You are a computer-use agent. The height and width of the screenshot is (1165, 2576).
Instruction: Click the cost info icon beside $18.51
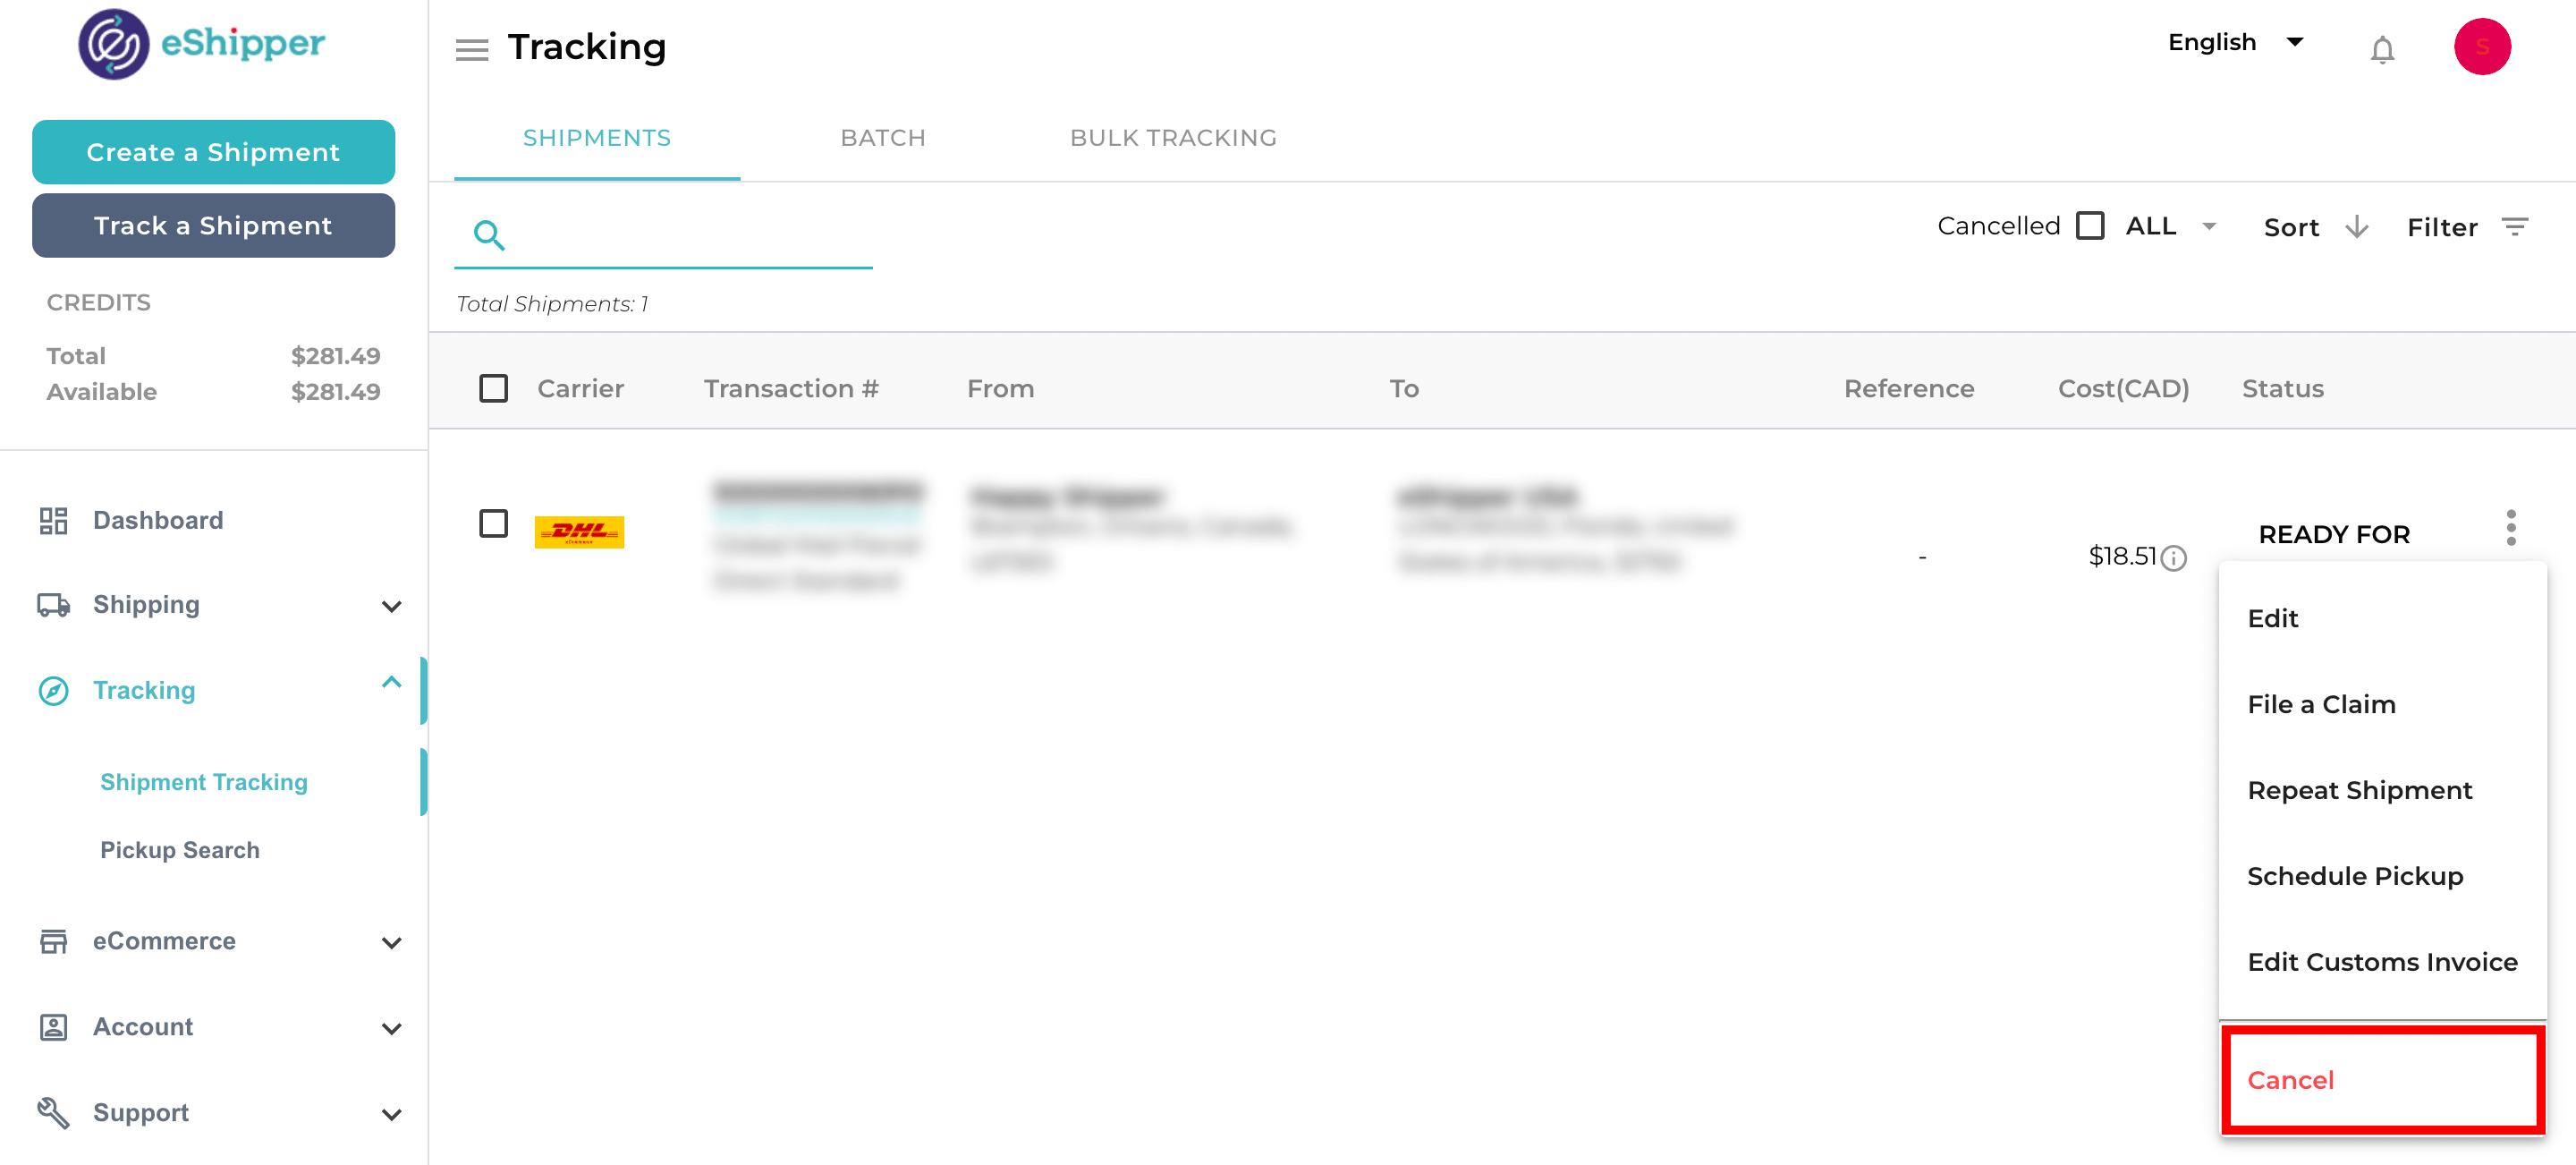coord(2173,558)
